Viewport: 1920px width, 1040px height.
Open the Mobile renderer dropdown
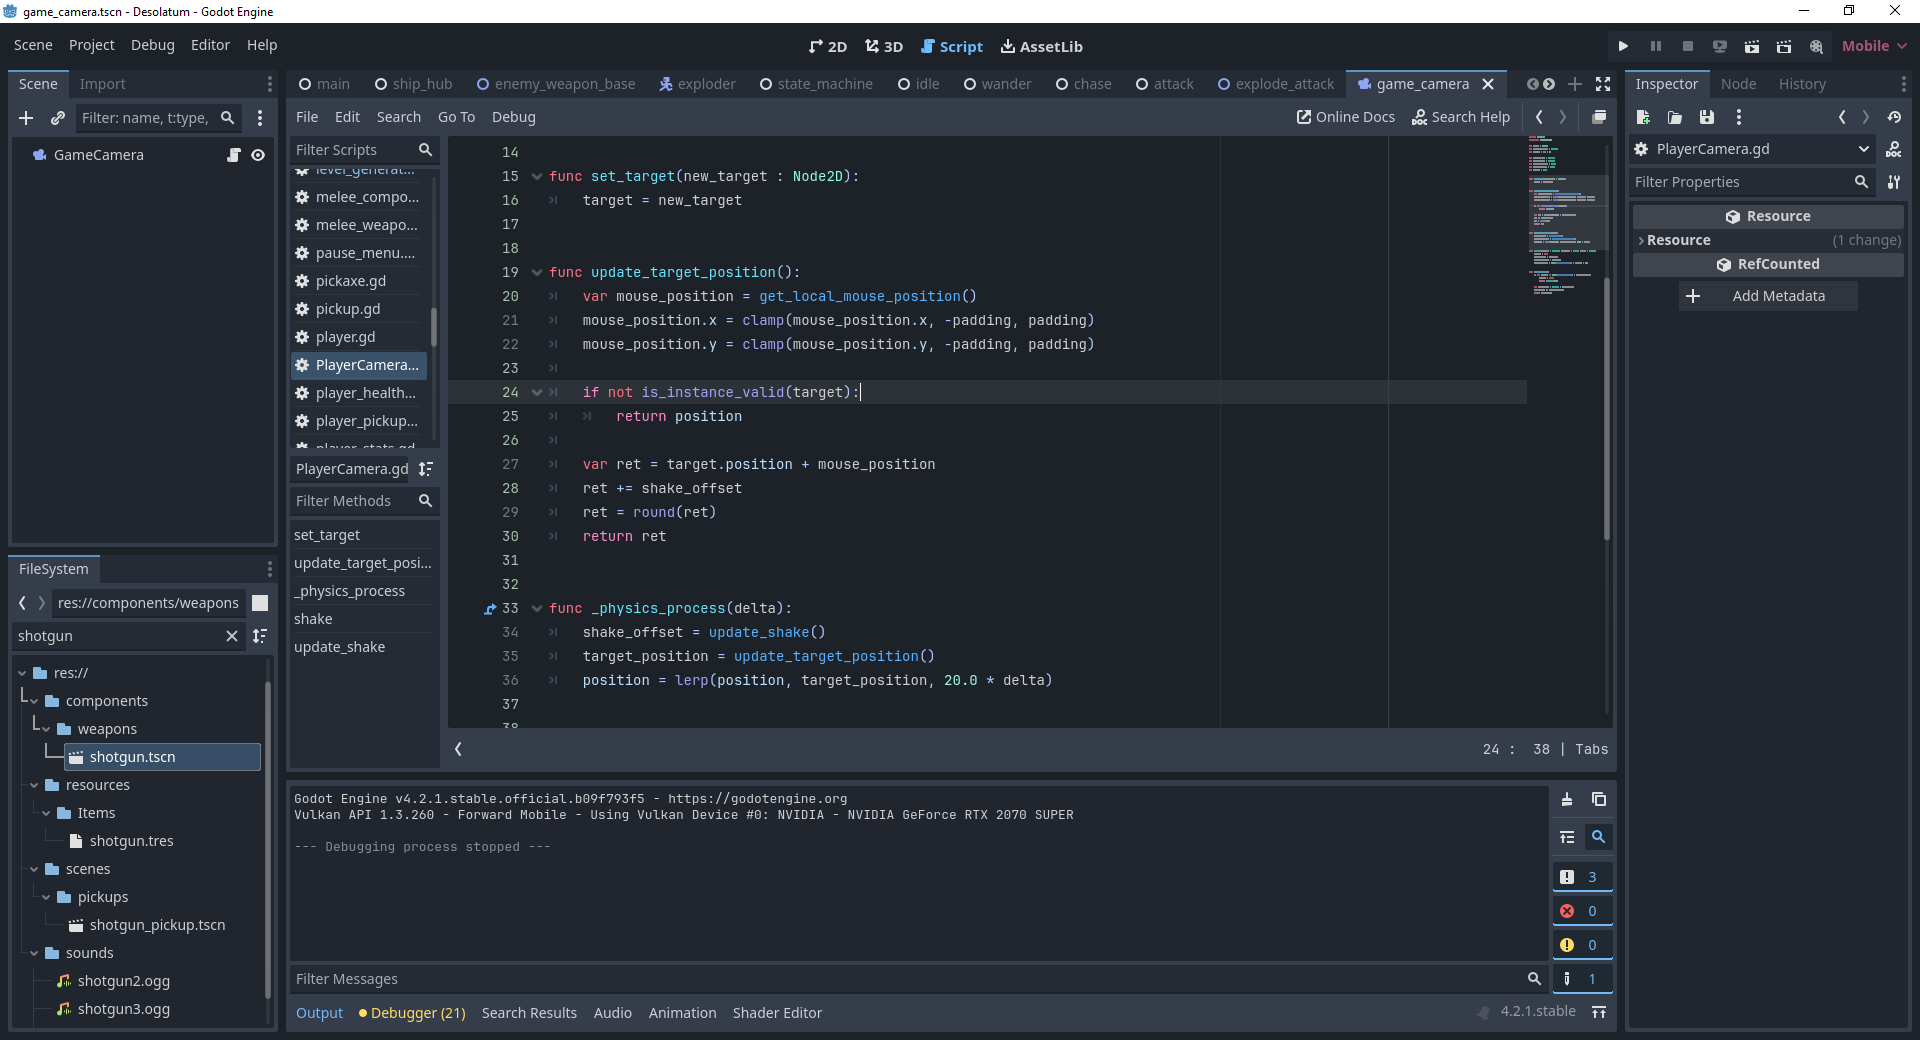tap(1874, 46)
